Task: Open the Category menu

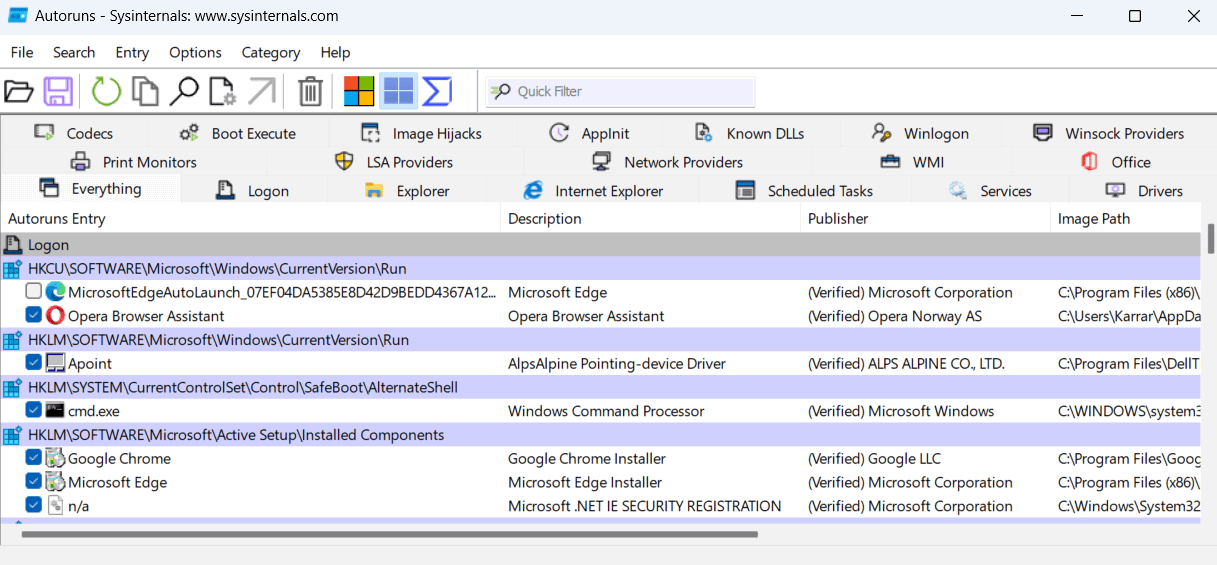Action: click(x=270, y=52)
